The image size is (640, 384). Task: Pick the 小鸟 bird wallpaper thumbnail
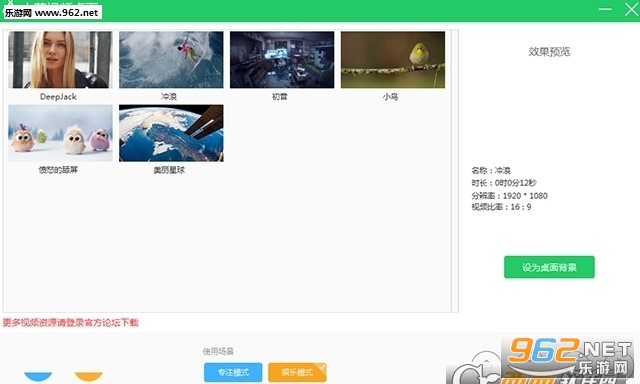pos(393,60)
